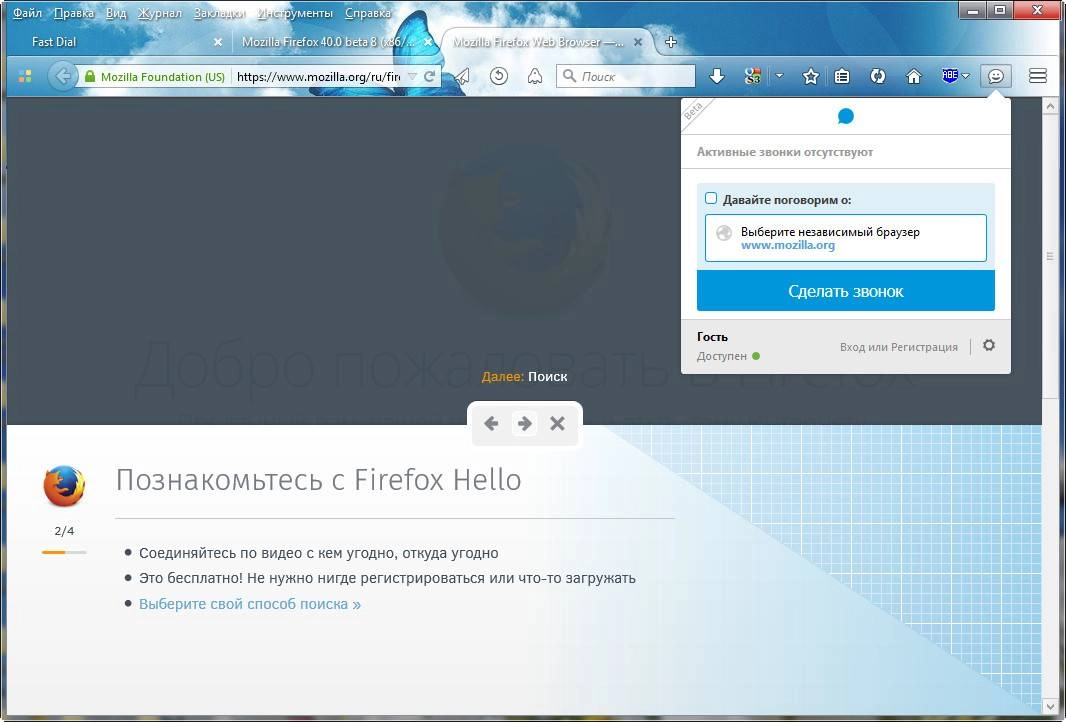This screenshot has width=1066, height=722.
Task: Click the Google search extension icon
Action: pyautogui.click(x=752, y=76)
